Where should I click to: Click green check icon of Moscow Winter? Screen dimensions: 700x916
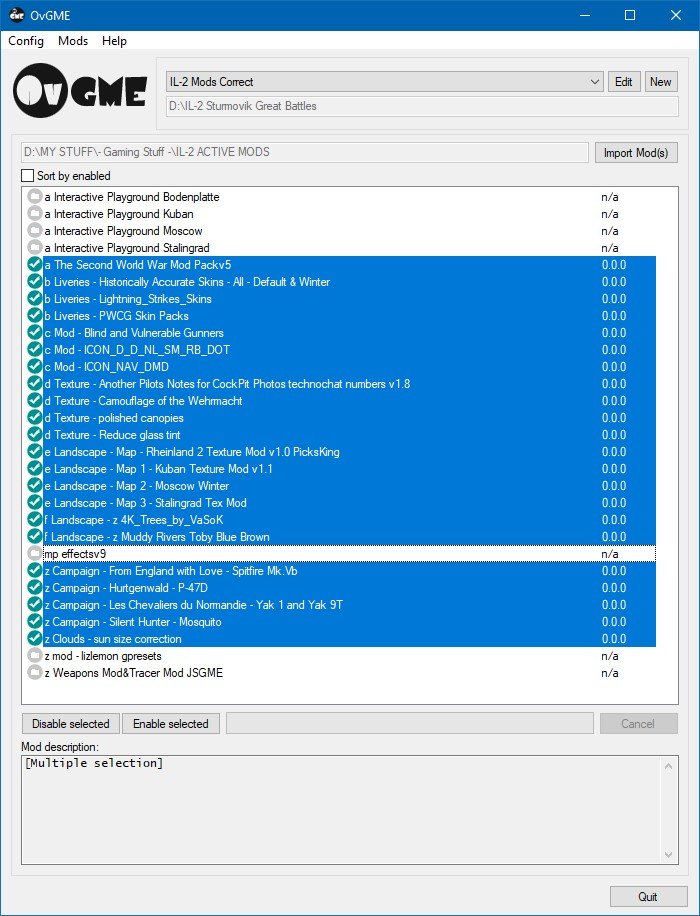pos(34,485)
